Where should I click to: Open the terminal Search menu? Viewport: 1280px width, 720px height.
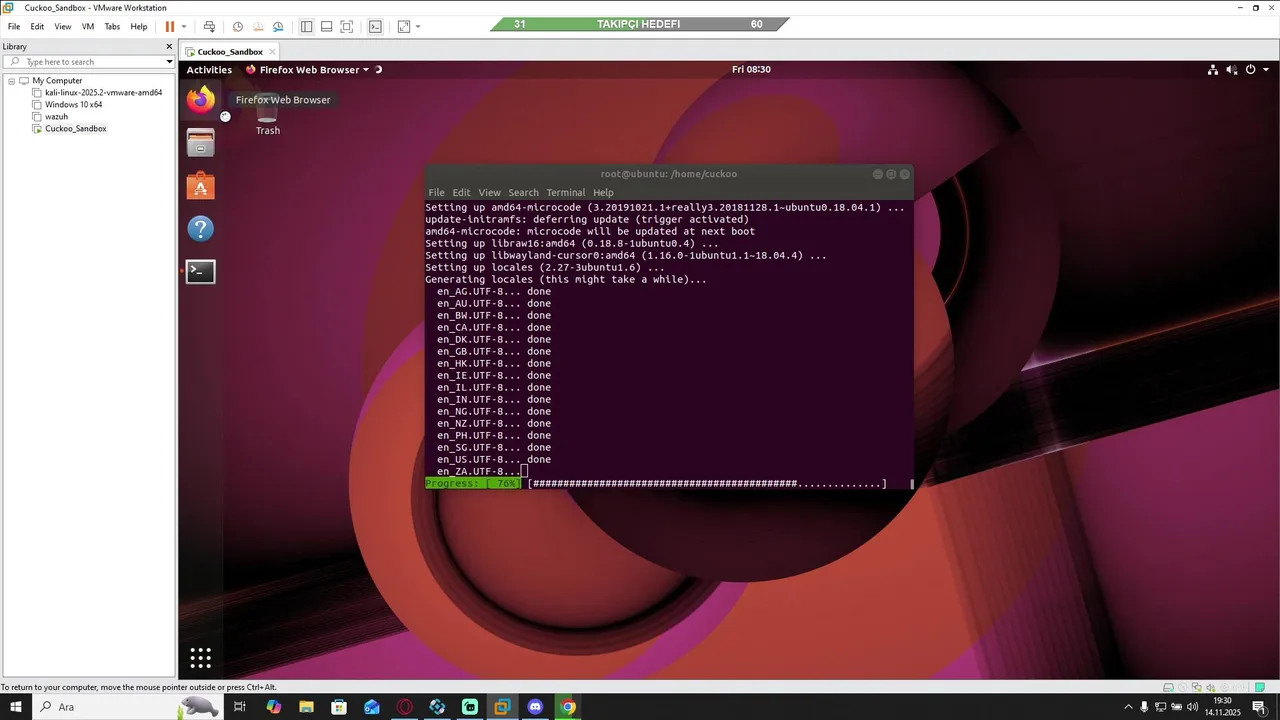point(523,193)
